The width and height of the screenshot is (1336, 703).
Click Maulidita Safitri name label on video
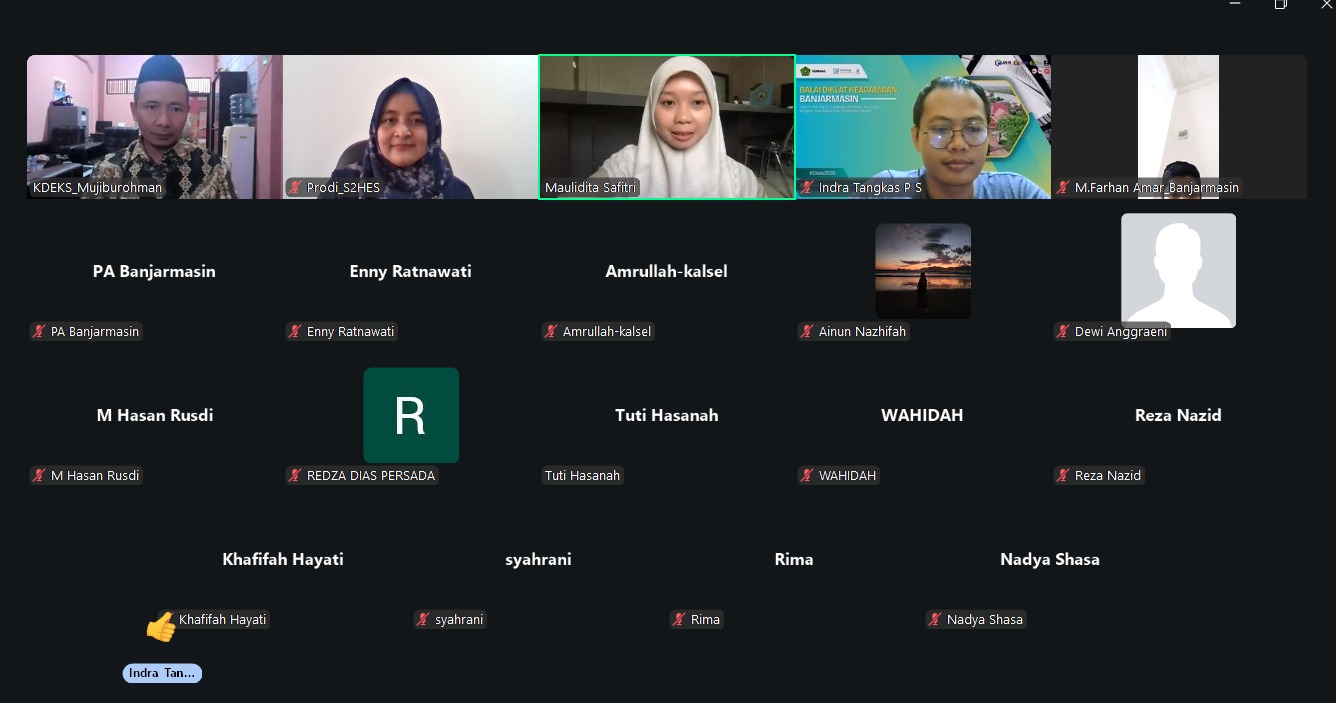(x=590, y=188)
